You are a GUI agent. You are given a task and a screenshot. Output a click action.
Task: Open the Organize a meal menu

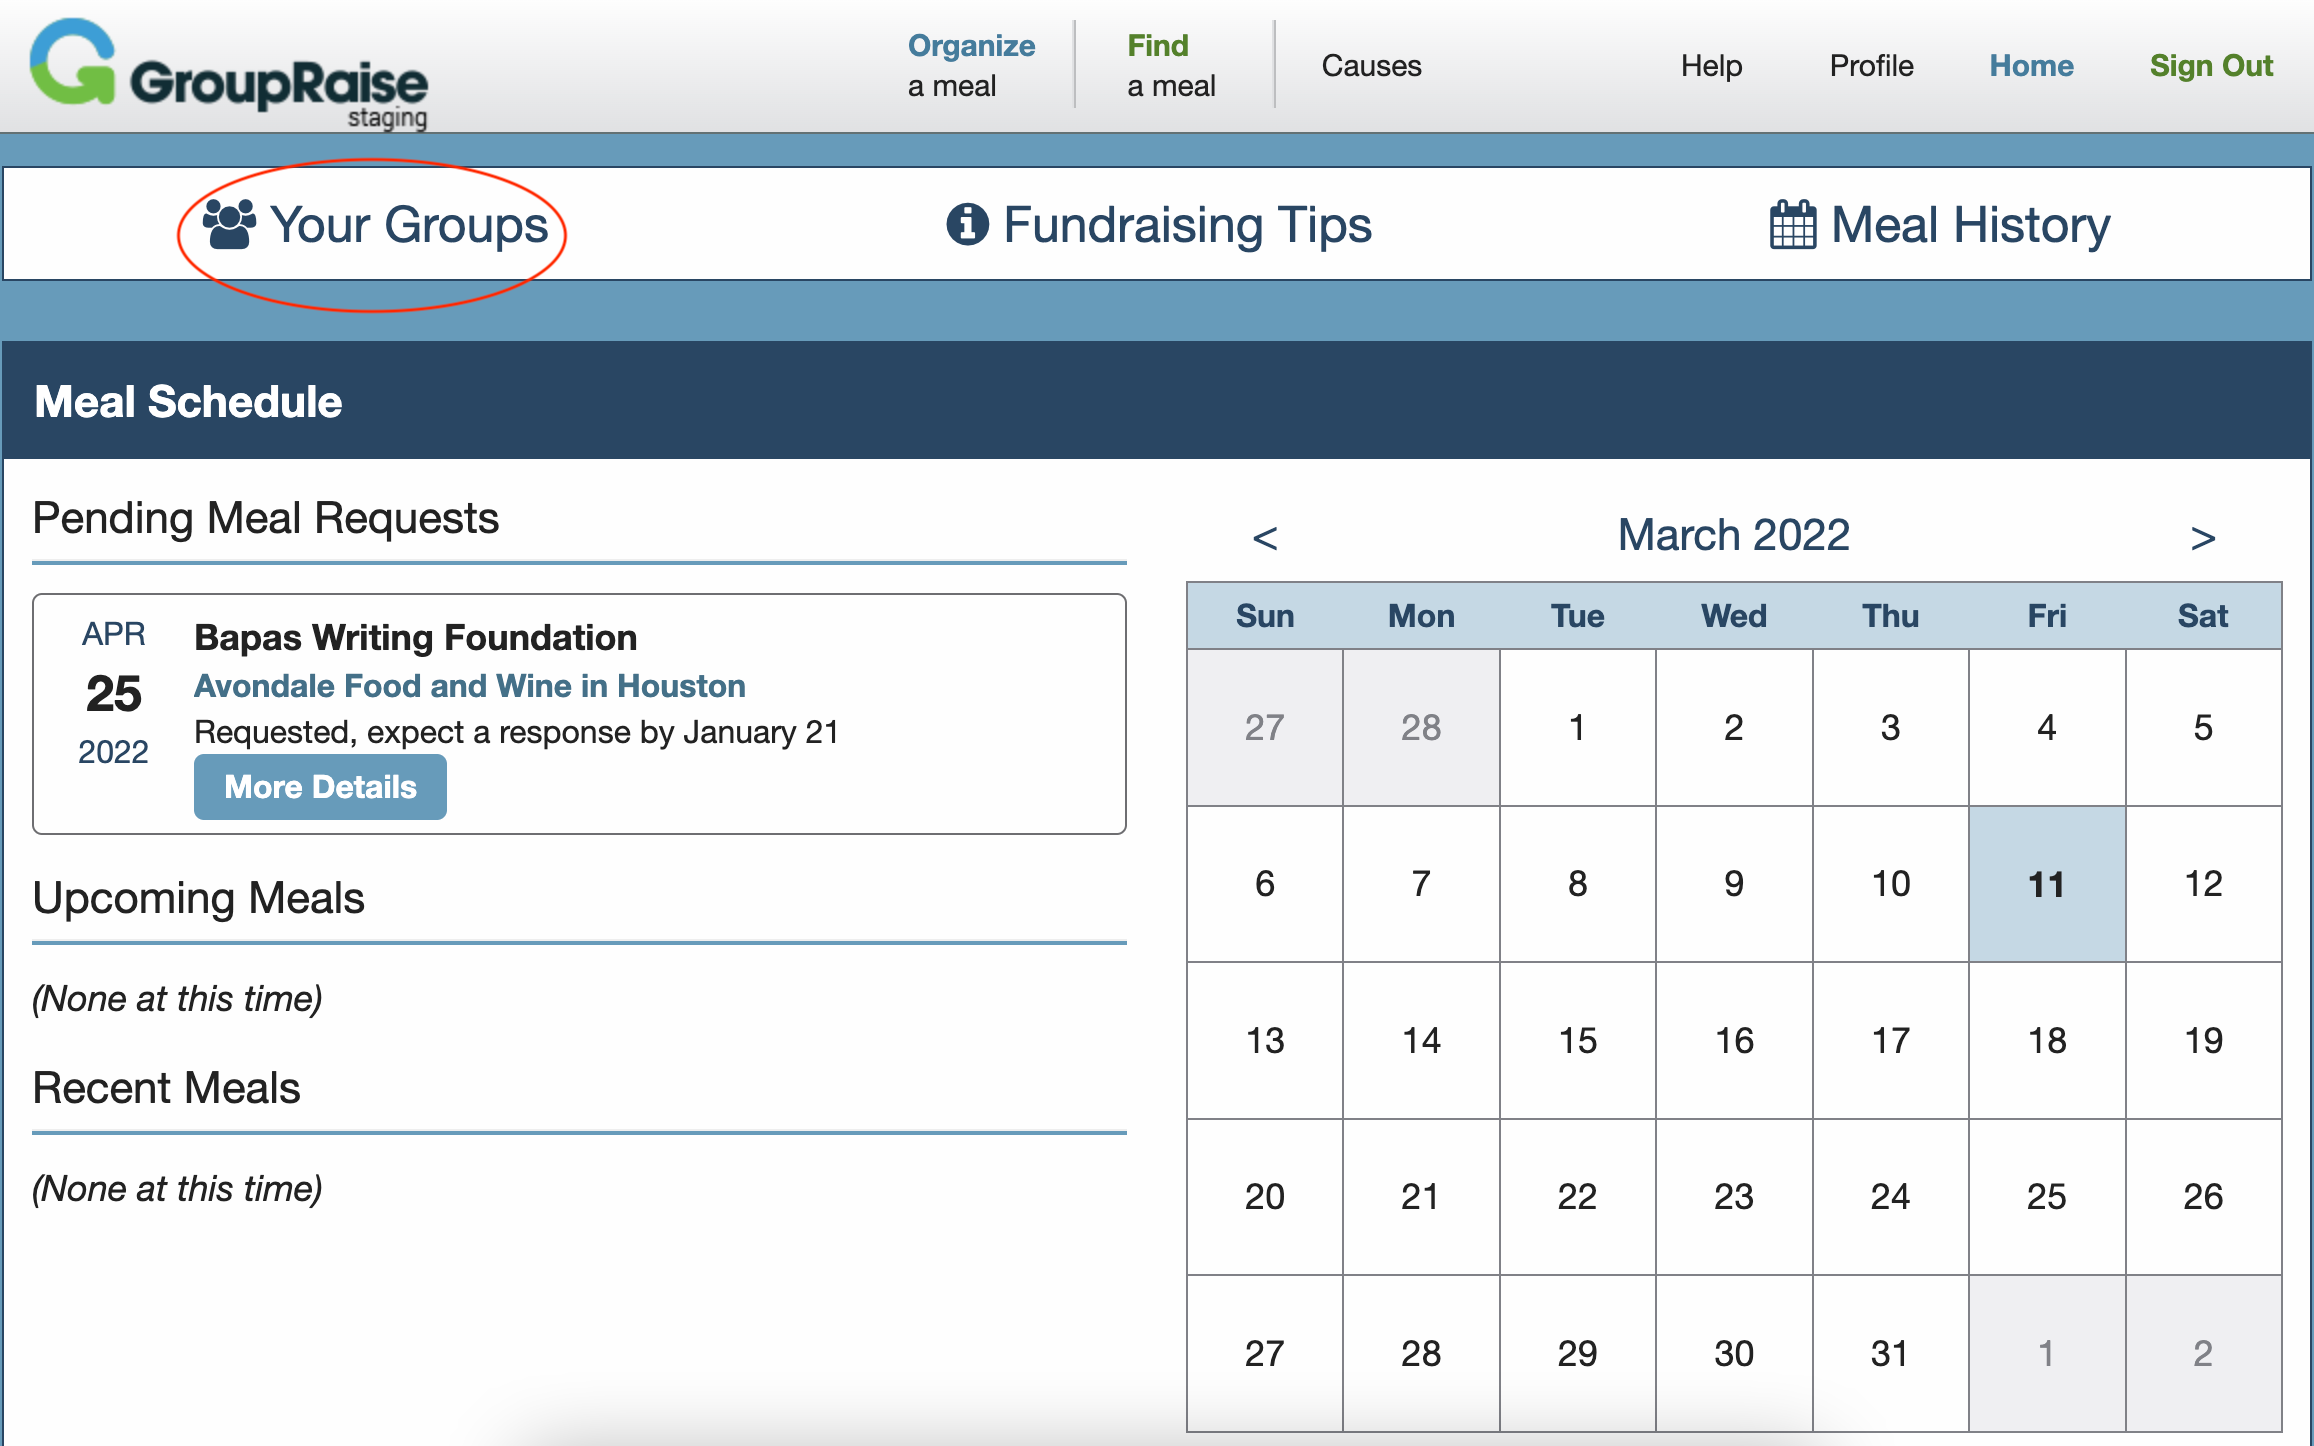click(970, 65)
